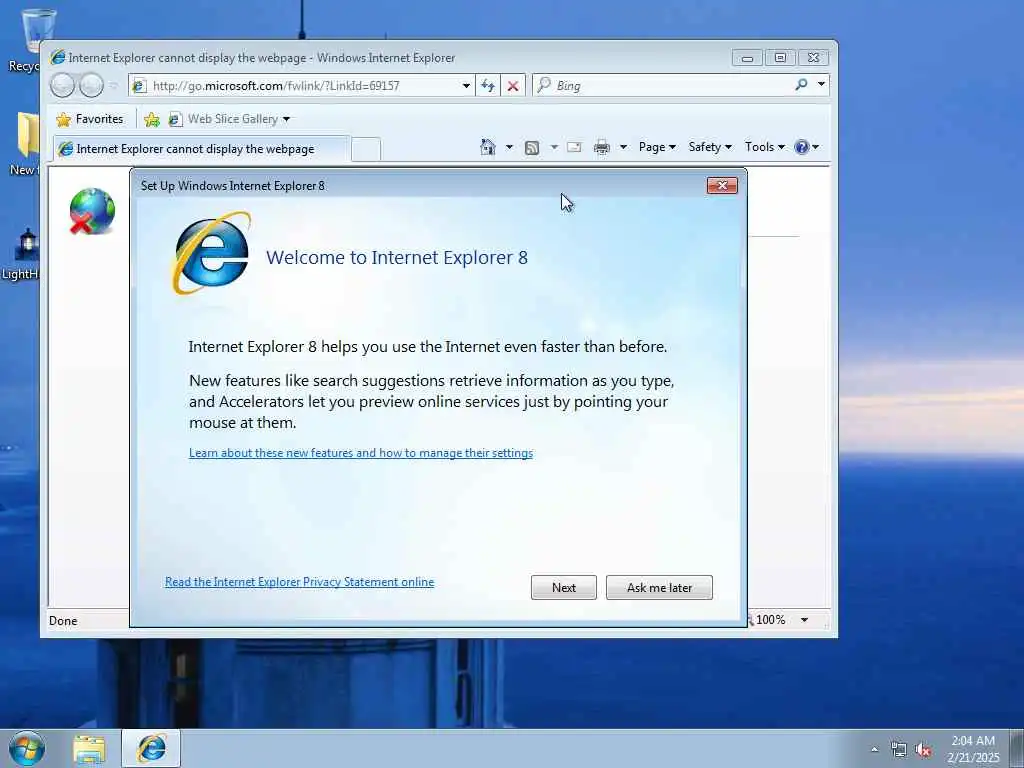Close the Set Up Internet Explorer 8 dialog
The width and height of the screenshot is (1024, 768).
[x=722, y=185]
